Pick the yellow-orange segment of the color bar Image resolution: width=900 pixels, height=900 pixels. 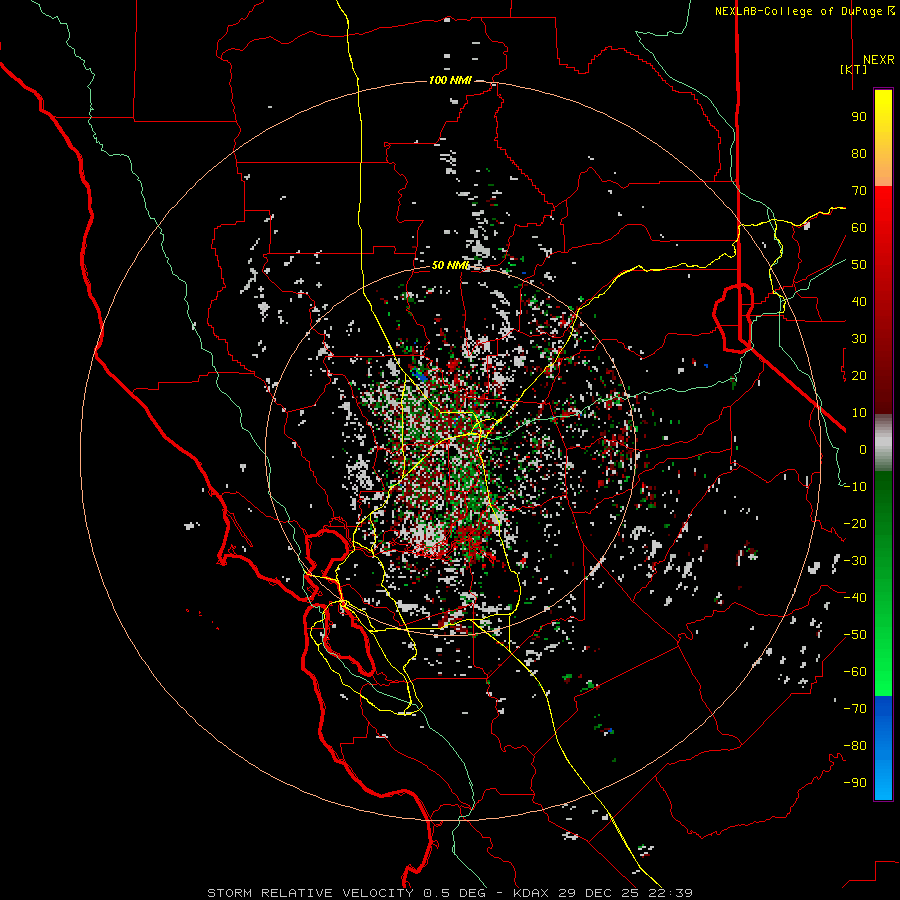click(x=883, y=138)
